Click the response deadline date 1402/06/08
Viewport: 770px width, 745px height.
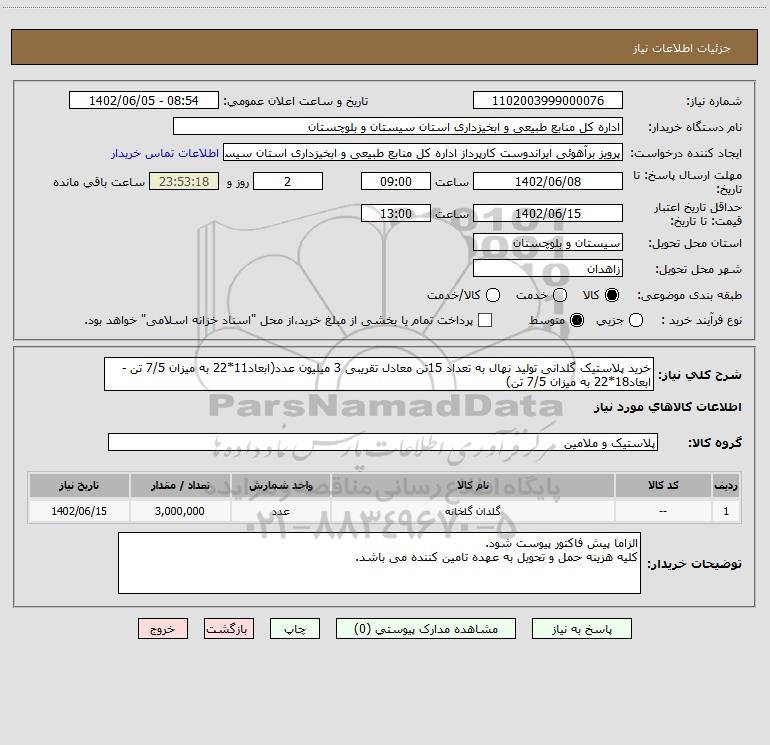pyautogui.click(x=548, y=181)
